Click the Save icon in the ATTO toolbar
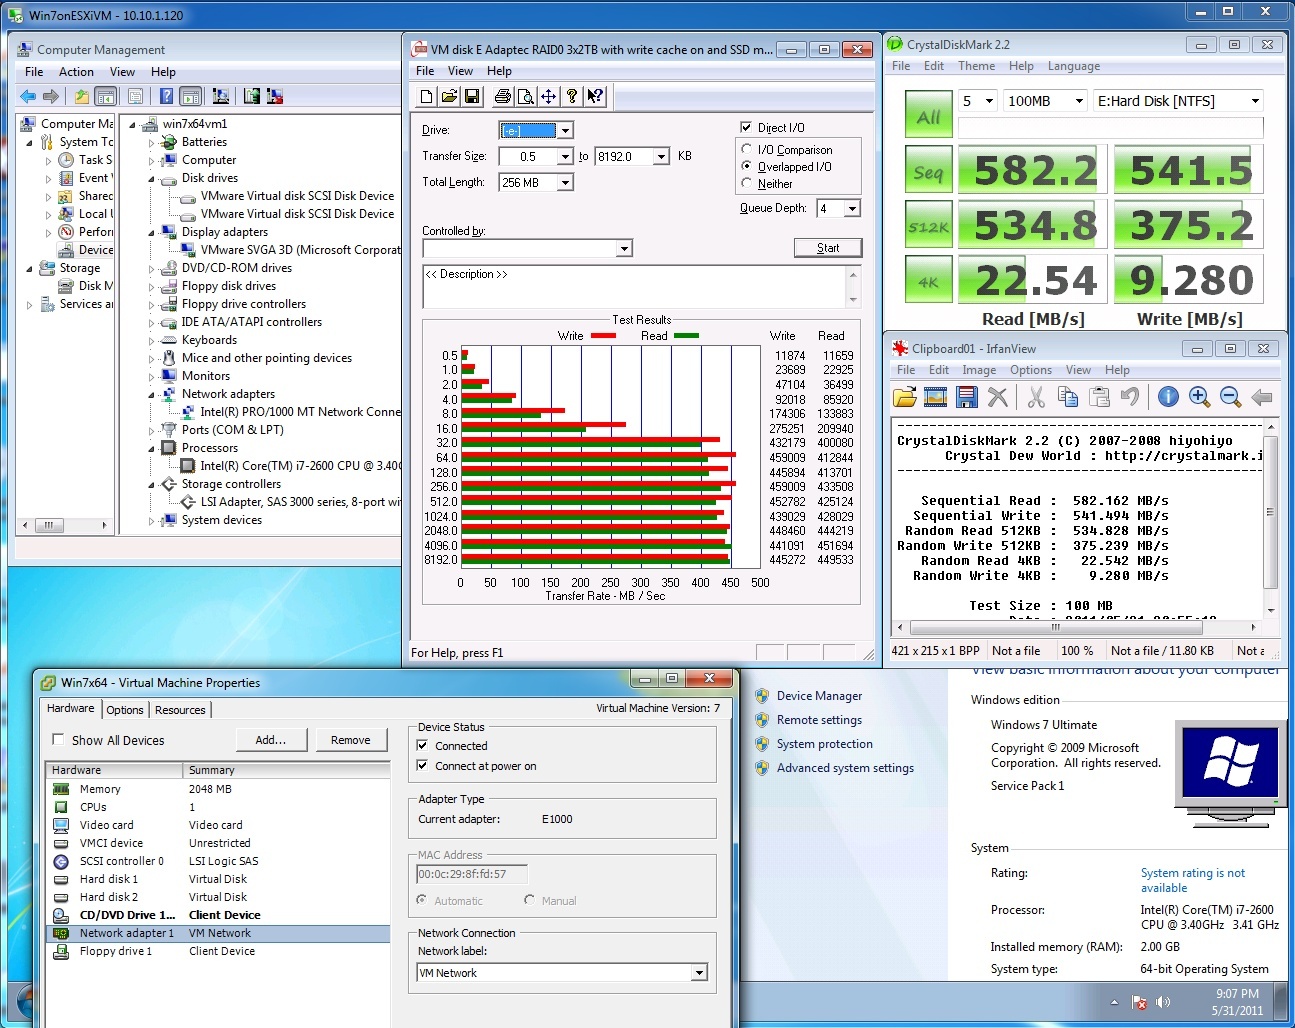Viewport: 1295px width, 1028px height. (472, 96)
